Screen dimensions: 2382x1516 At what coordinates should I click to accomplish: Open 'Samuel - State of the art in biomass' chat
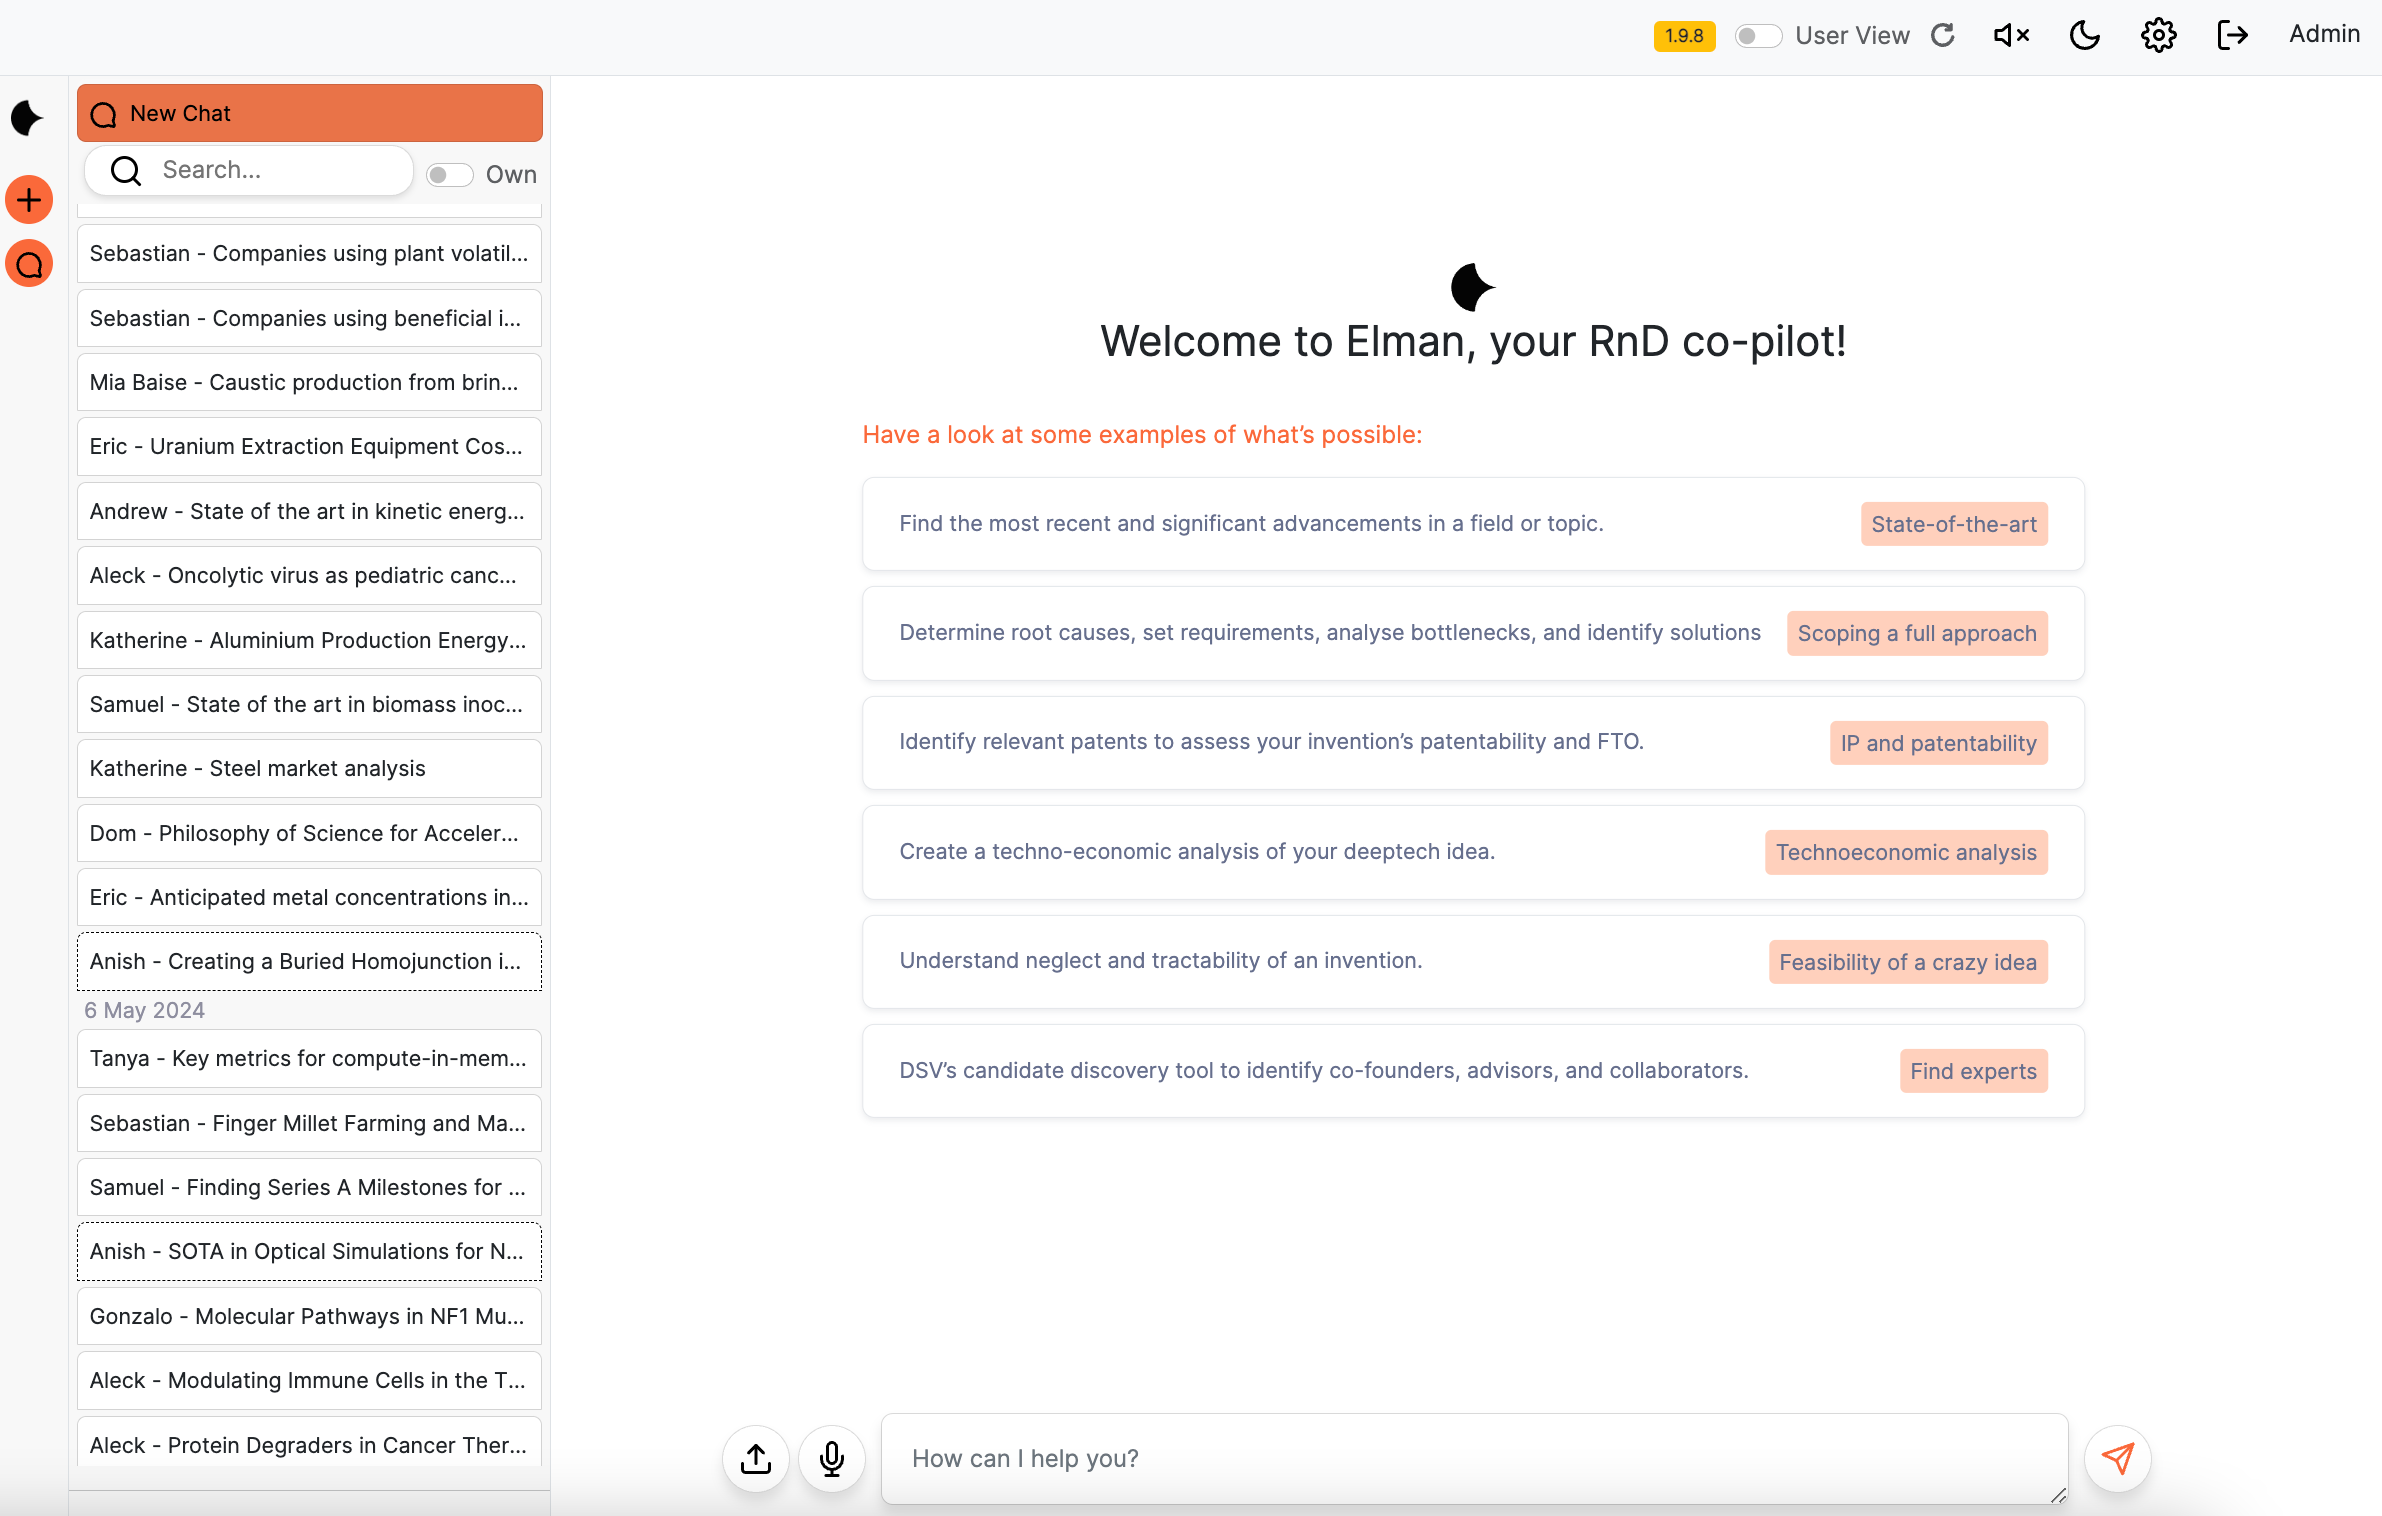coord(310,705)
